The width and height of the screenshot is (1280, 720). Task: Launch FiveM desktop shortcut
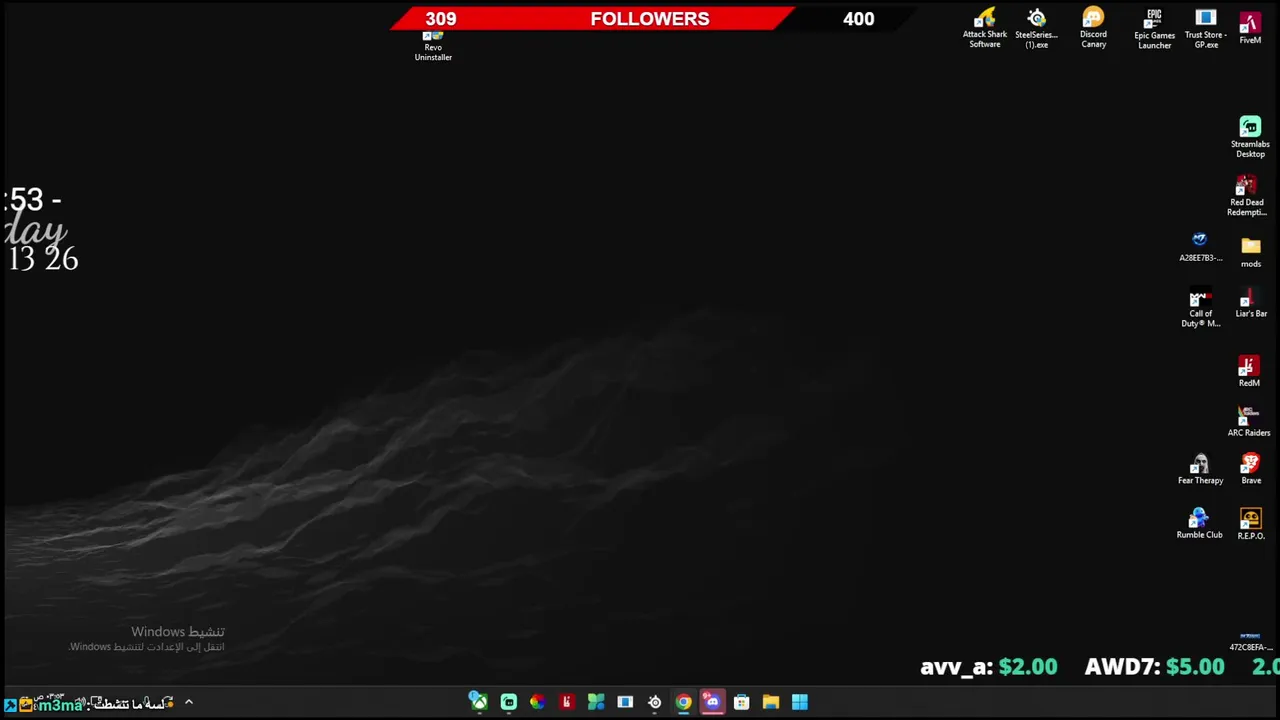coord(1250,28)
